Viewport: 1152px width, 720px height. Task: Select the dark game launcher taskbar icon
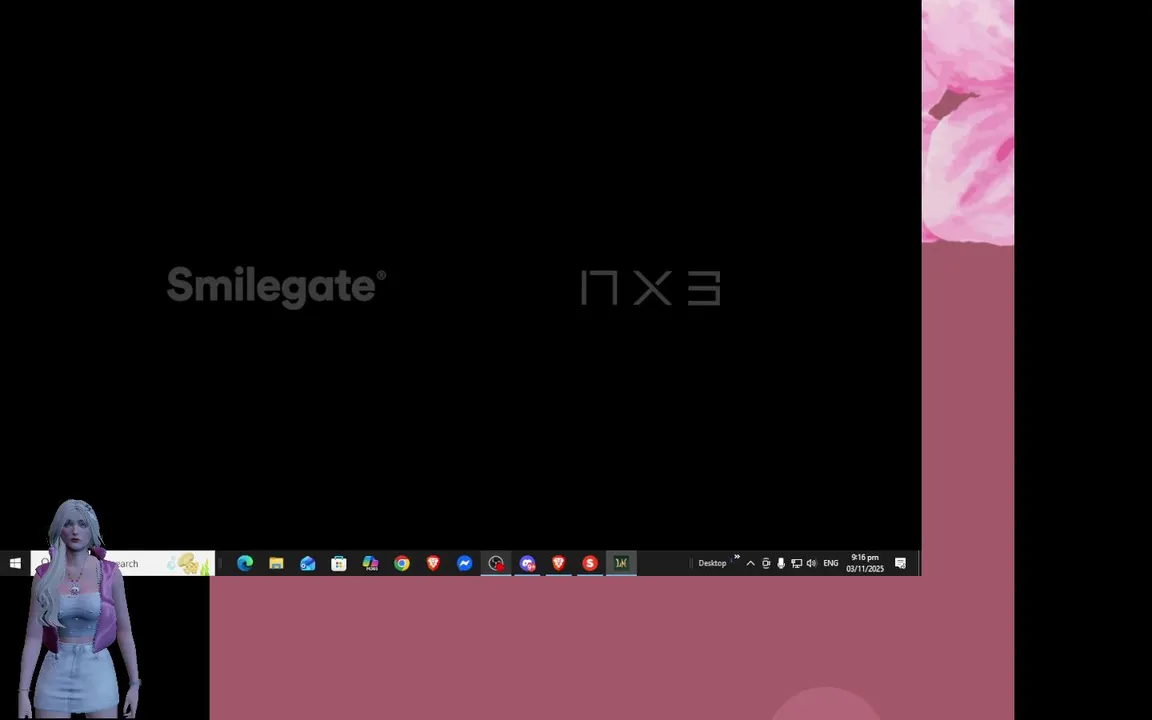point(621,564)
